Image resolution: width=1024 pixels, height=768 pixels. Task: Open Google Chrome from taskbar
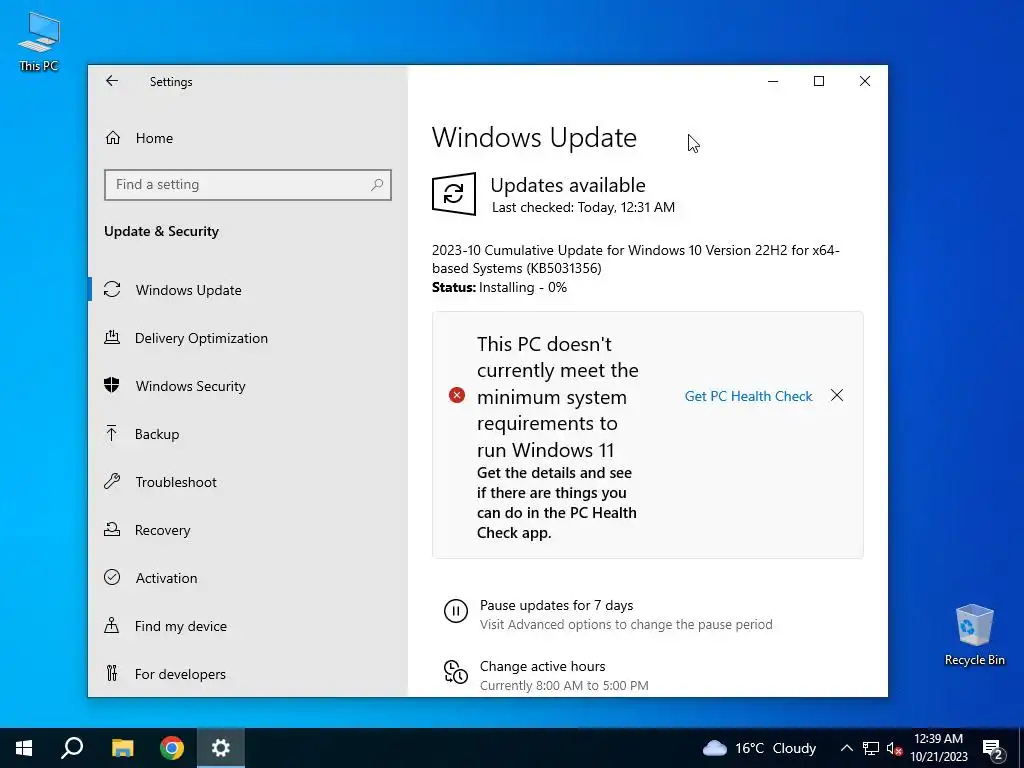pyautogui.click(x=172, y=748)
